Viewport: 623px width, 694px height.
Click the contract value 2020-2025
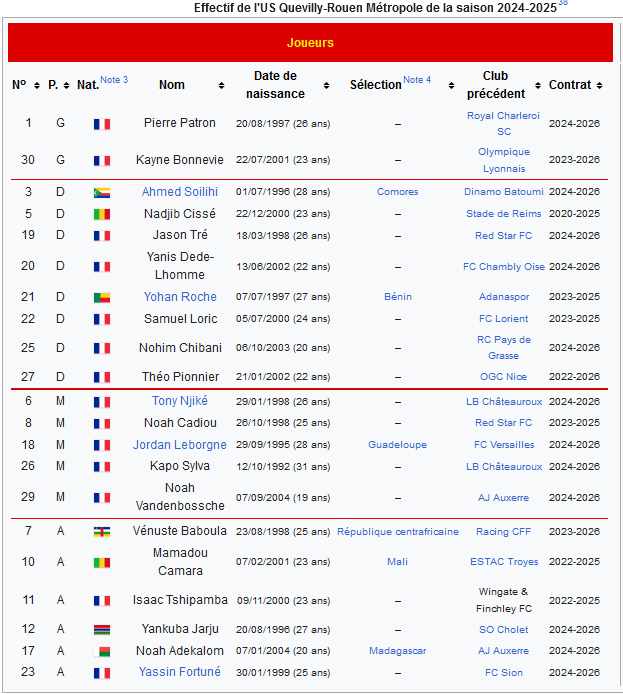(574, 213)
